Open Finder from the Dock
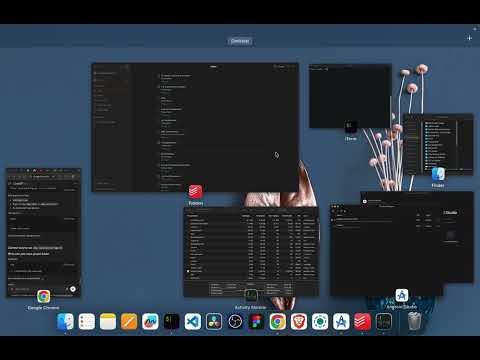480x360 pixels. (x=65, y=322)
